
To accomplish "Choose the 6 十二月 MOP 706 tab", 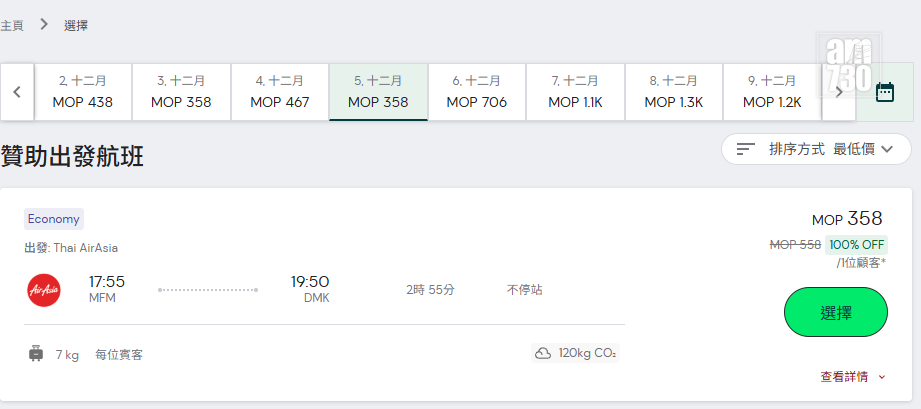I will (477, 92).
